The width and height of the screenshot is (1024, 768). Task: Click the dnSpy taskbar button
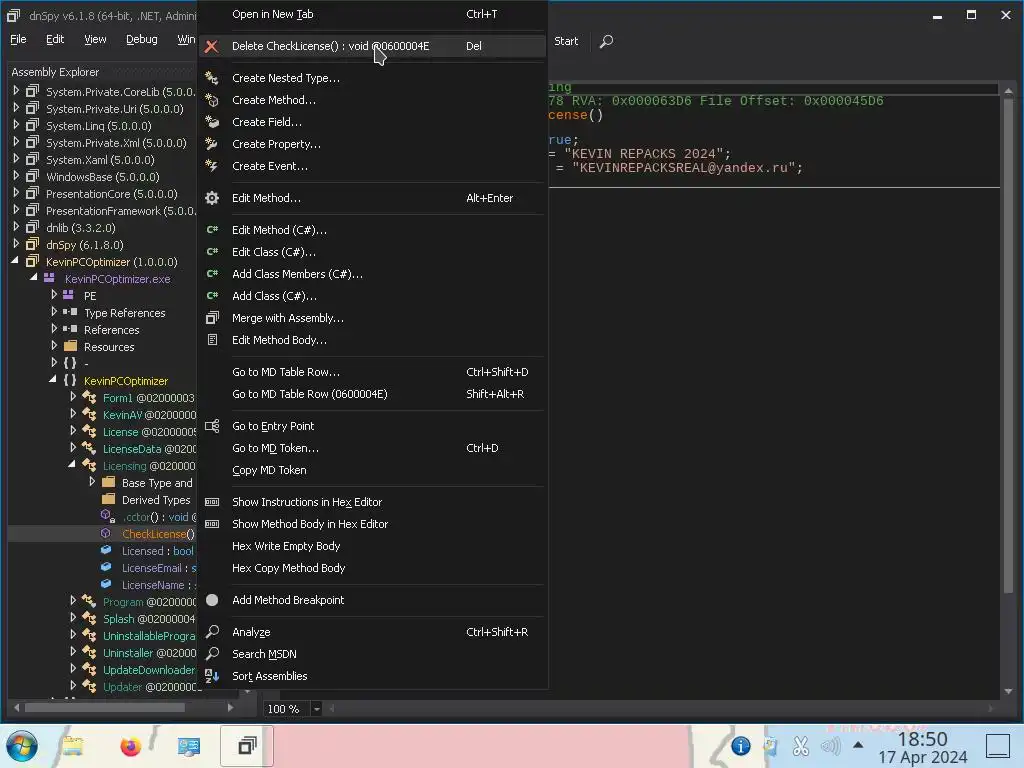click(x=247, y=746)
